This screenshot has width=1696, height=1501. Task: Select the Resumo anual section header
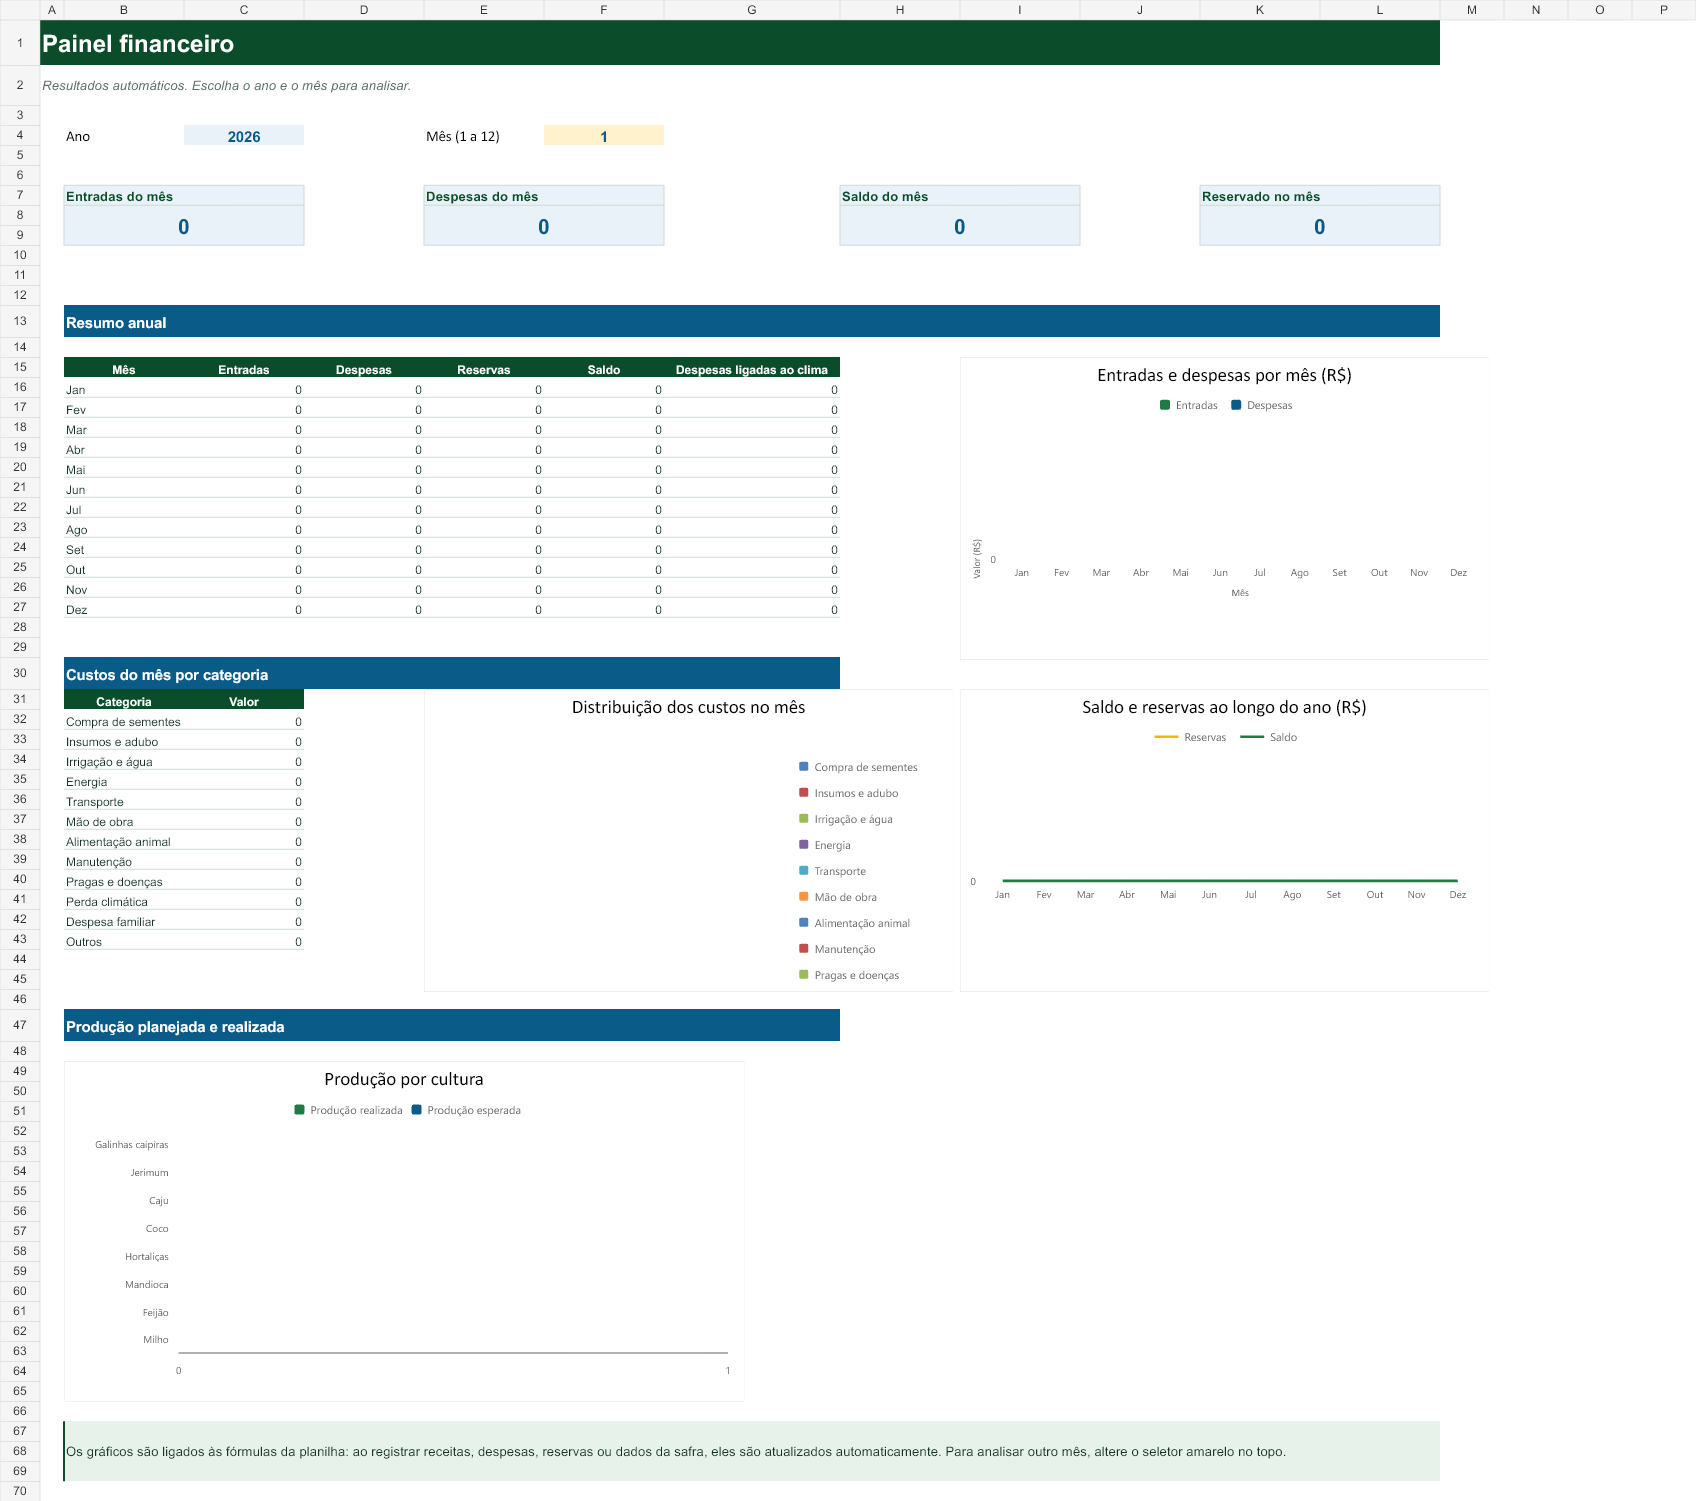[752, 322]
